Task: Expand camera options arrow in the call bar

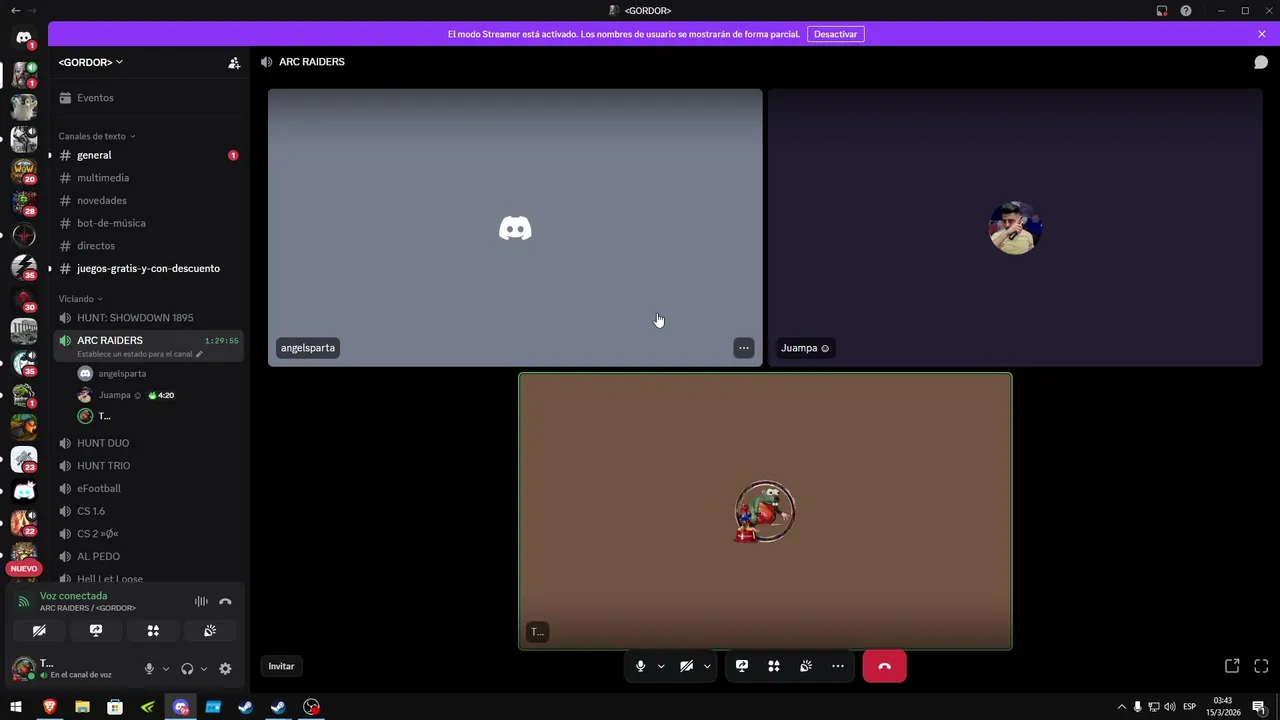Action: [x=707, y=666]
